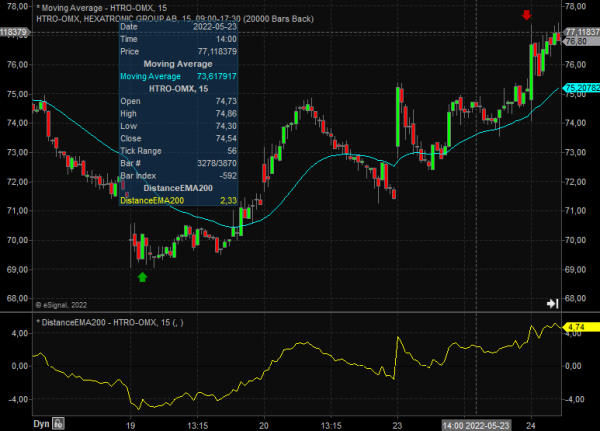Click the scroll-to-latest-bar arrow icon

553,304
